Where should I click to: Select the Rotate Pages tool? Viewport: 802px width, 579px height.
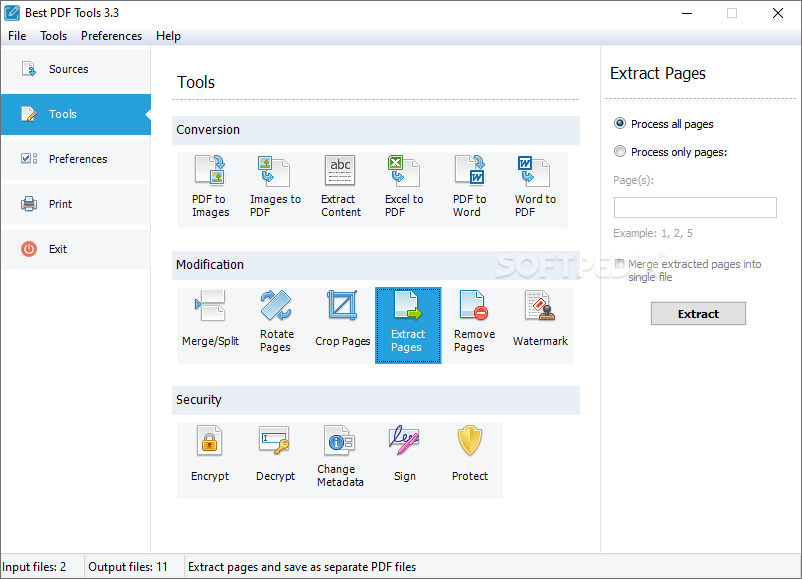[x=276, y=325]
